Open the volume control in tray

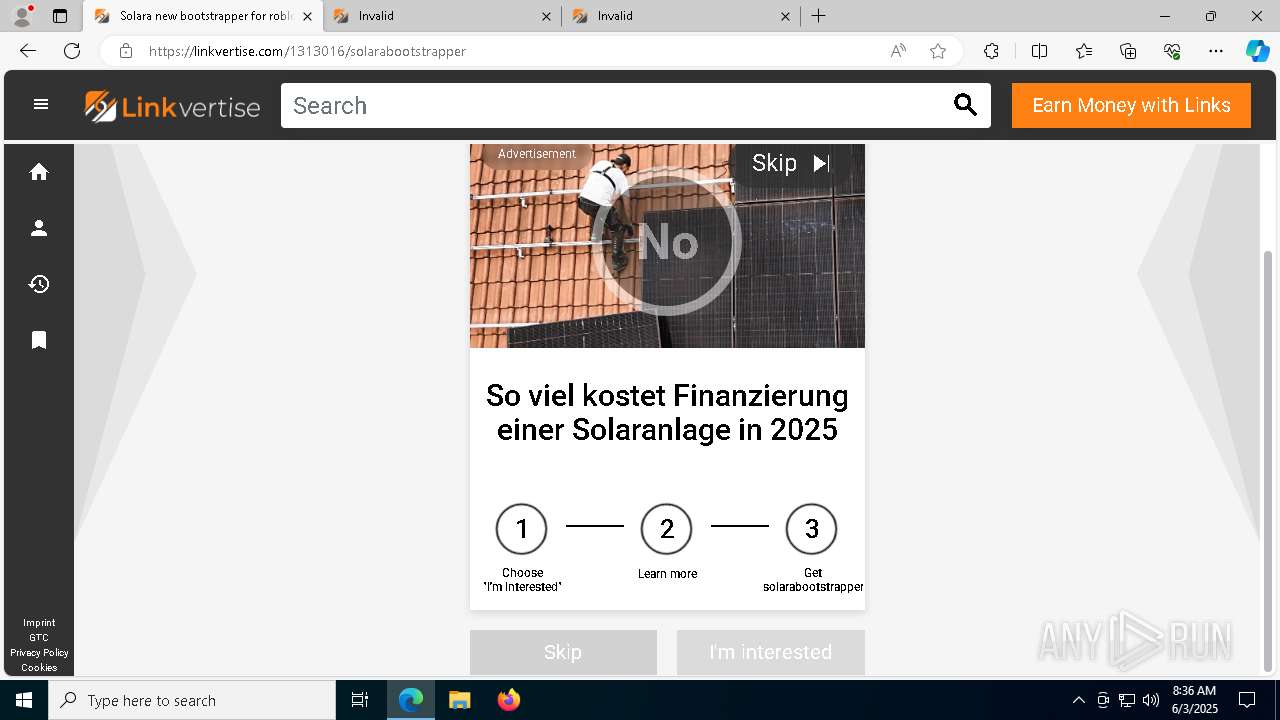[1151, 700]
